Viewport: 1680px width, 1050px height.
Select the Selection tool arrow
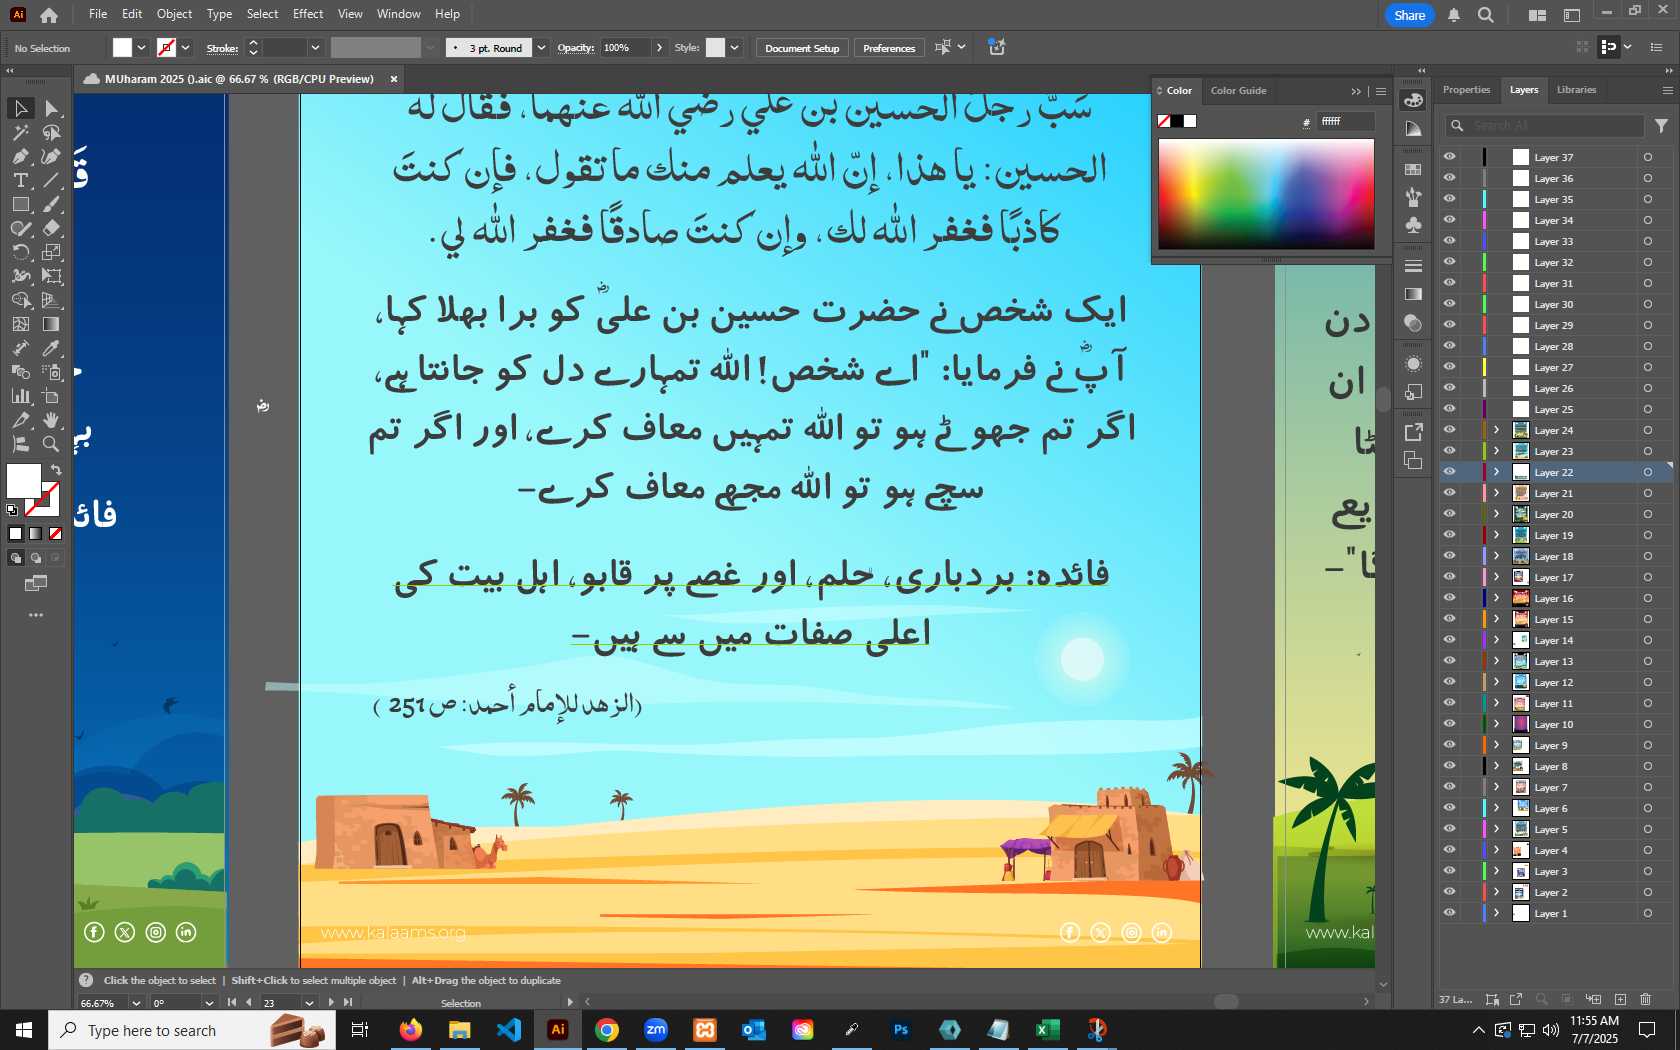[20, 108]
